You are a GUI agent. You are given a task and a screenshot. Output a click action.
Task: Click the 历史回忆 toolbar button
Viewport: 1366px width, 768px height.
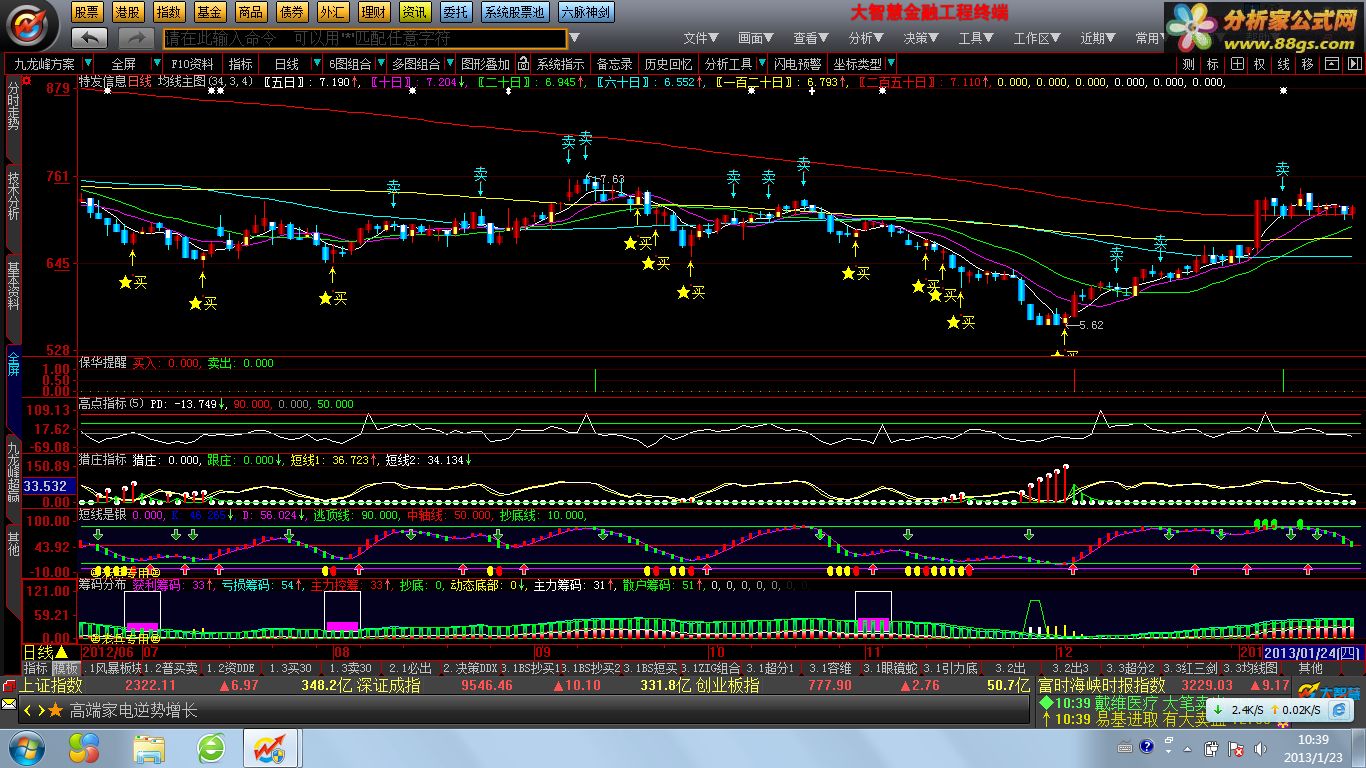668,64
